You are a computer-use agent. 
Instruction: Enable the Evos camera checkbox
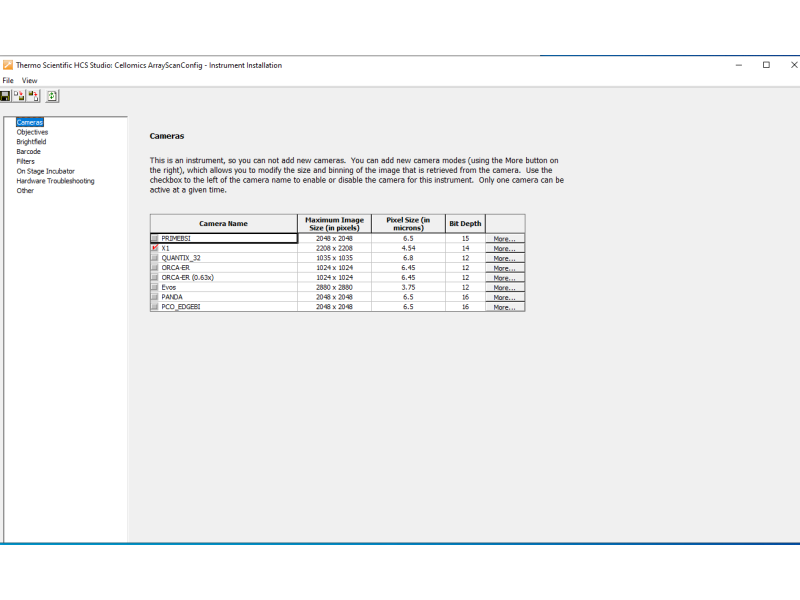(155, 287)
